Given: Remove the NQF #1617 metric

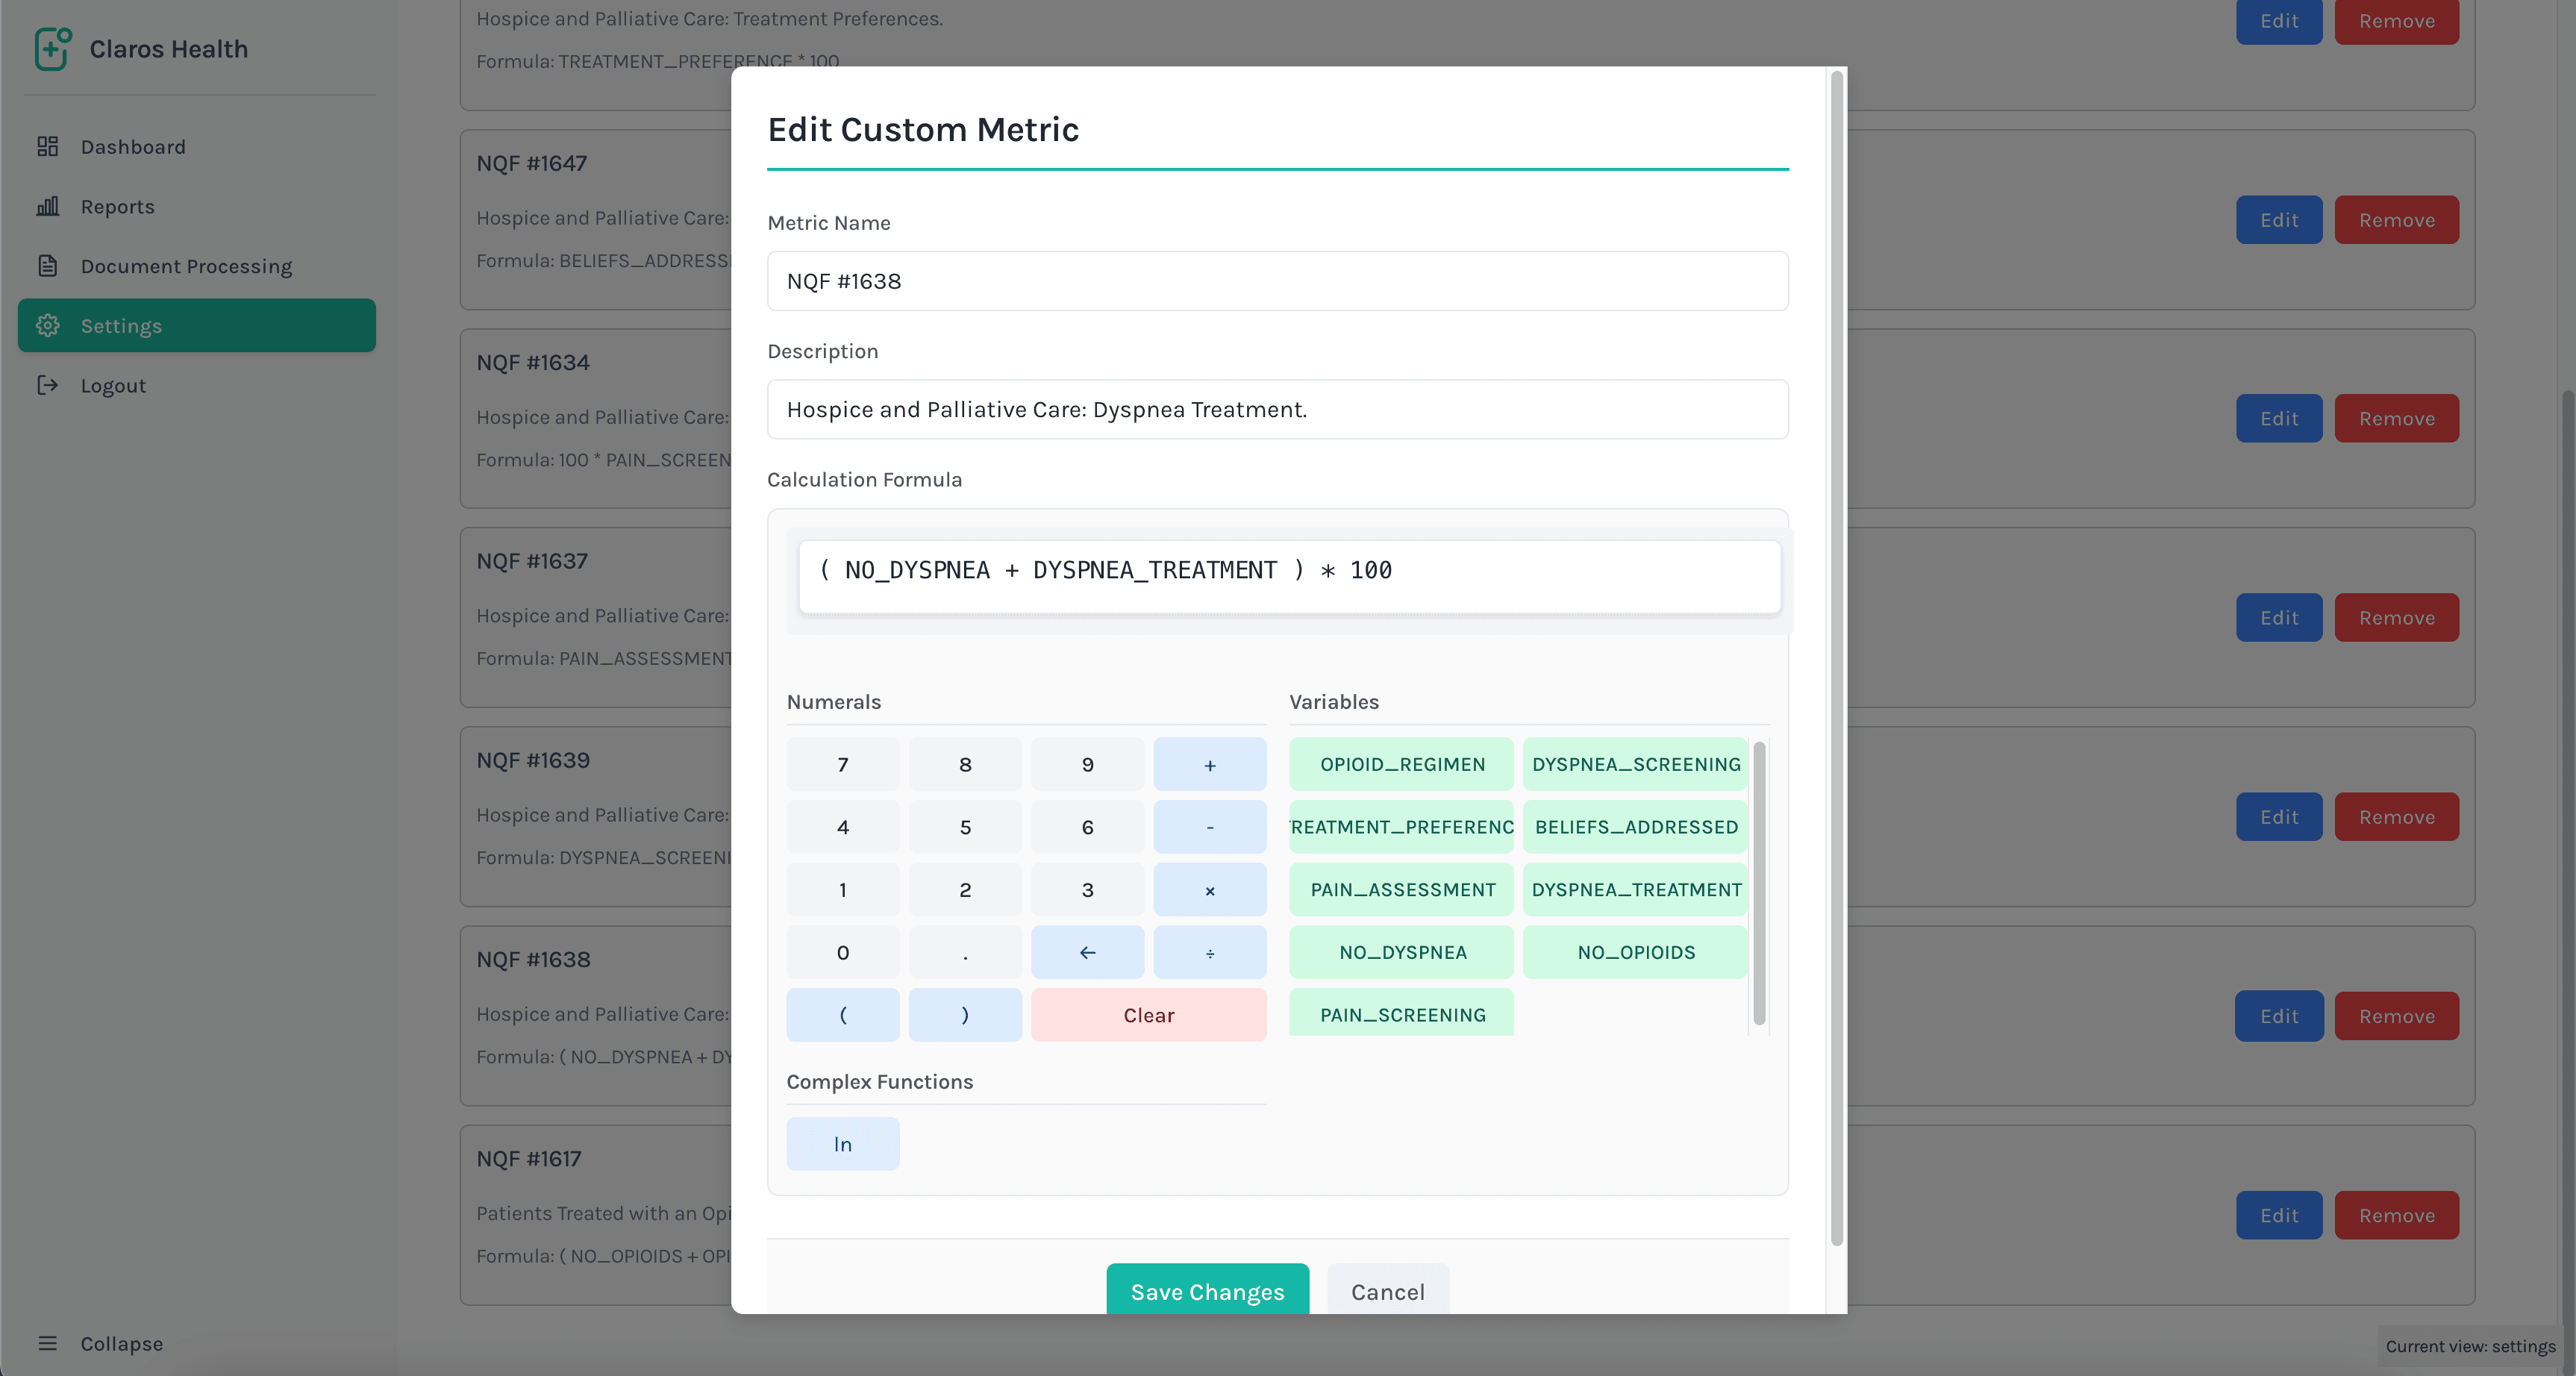Looking at the screenshot, I should point(2396,1215).
